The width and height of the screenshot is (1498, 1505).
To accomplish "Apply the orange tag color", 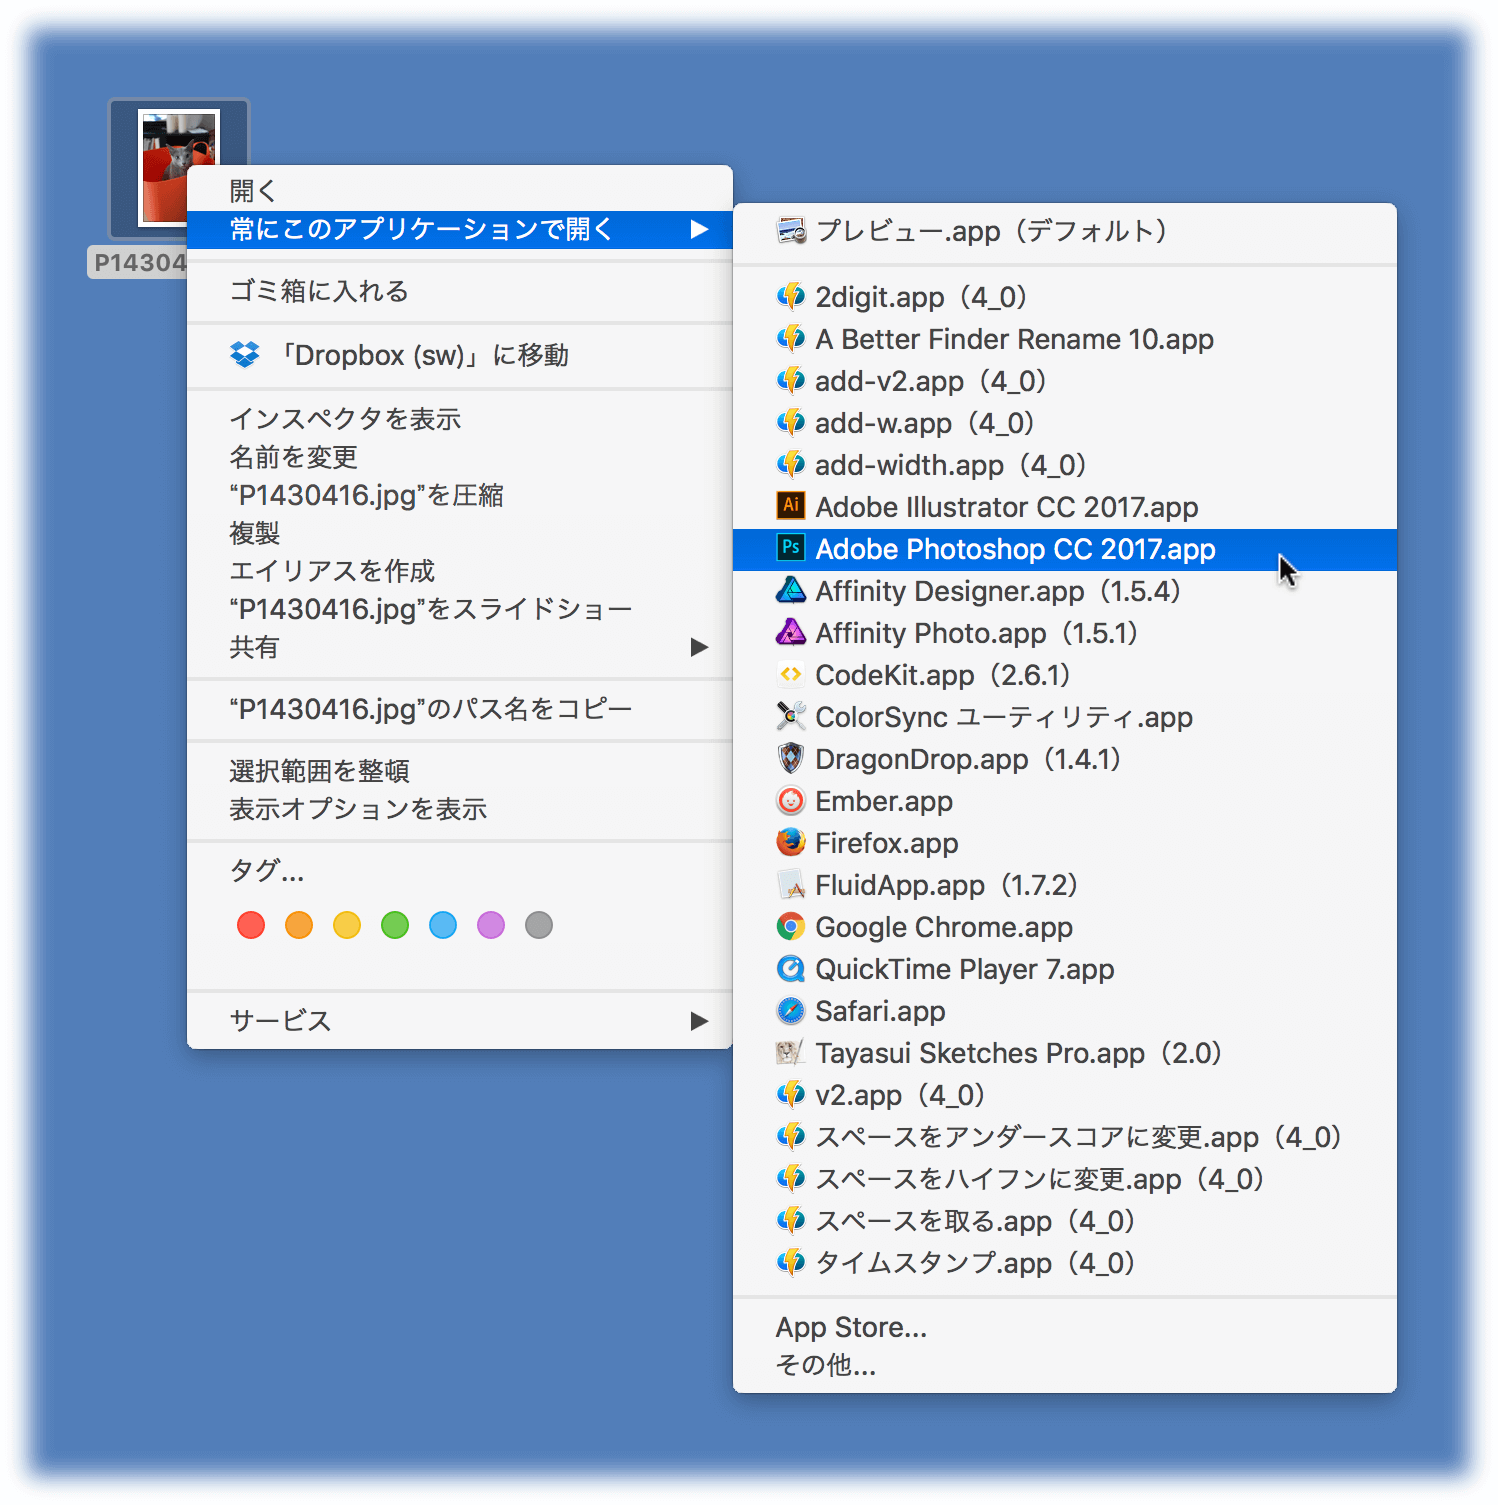I will coord(299,925).
